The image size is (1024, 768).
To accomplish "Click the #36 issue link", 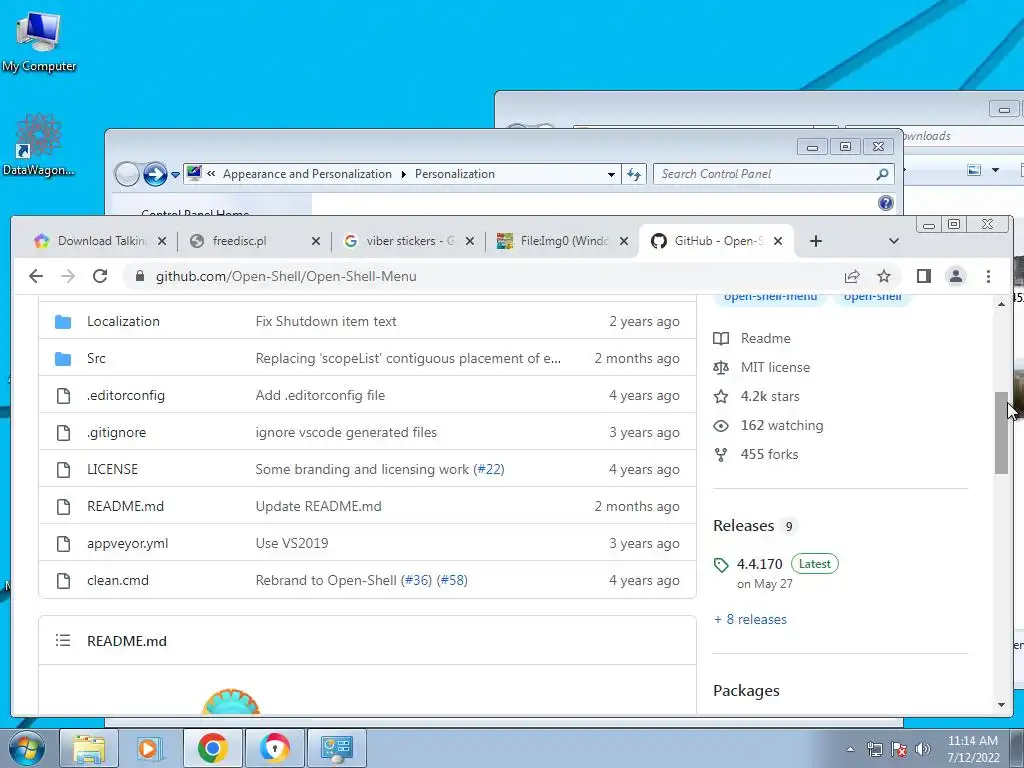I will (x=416, y=580).
